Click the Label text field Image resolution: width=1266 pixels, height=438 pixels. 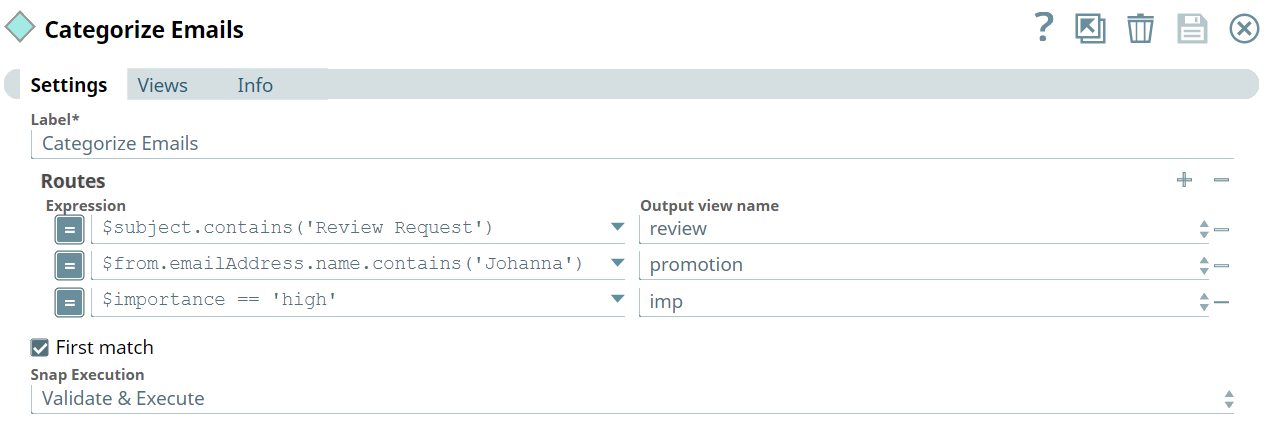632,143
